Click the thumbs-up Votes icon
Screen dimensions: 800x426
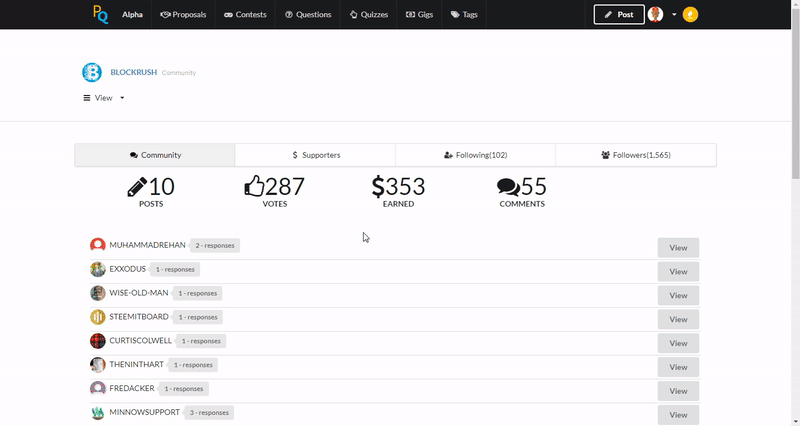point(255,186)
